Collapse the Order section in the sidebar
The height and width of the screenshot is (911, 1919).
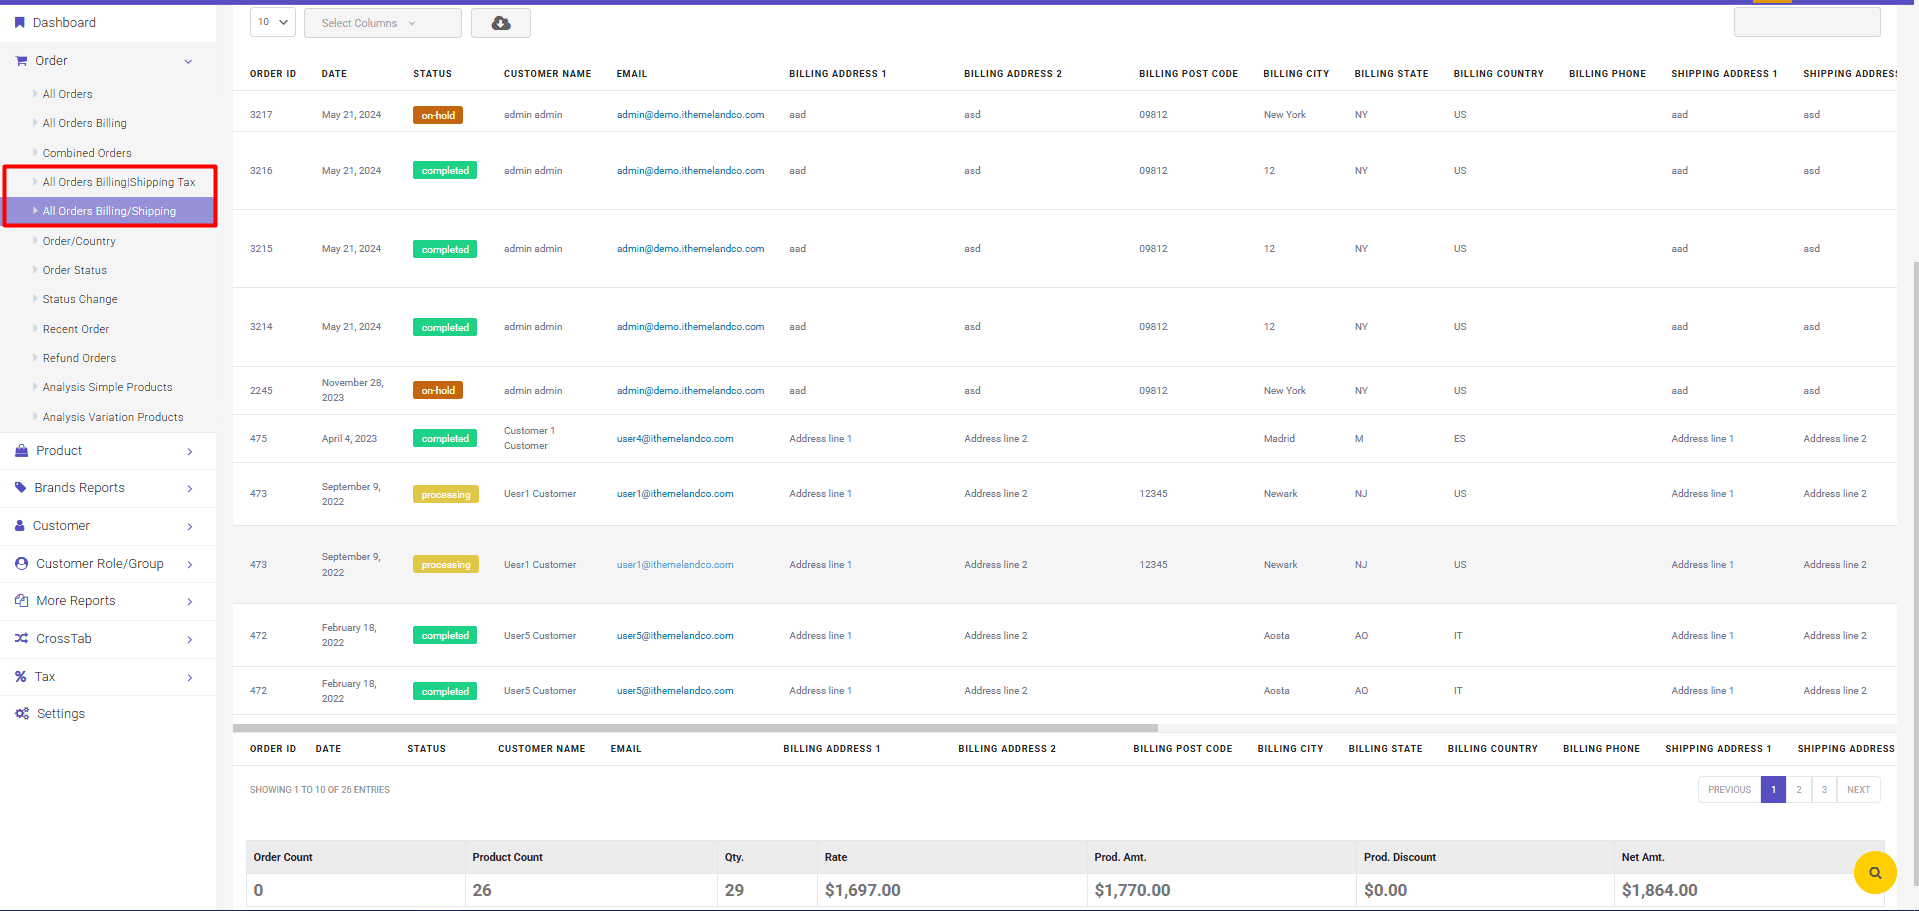(188, 61)
